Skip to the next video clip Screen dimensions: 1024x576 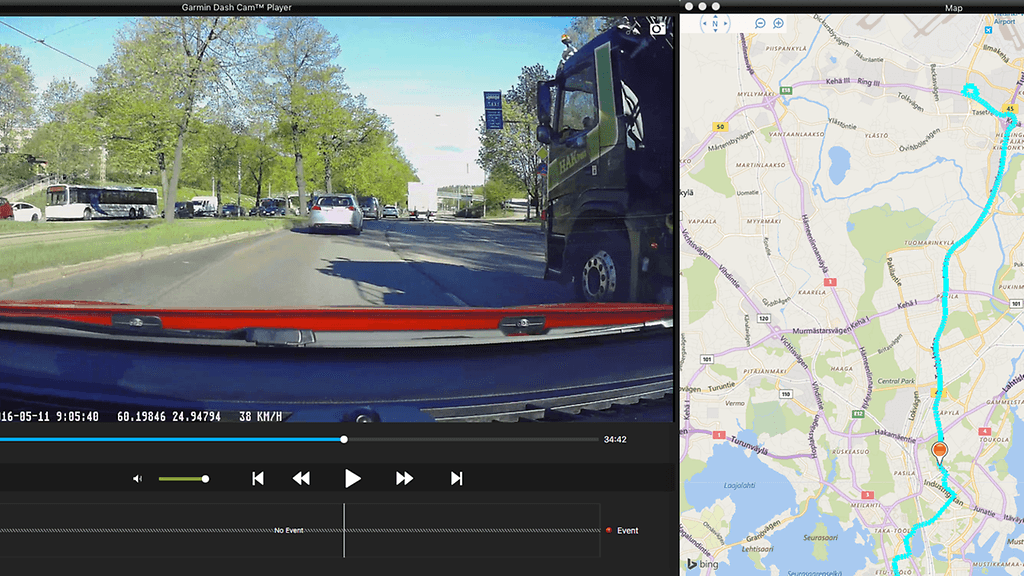click(x=456, y=479)
